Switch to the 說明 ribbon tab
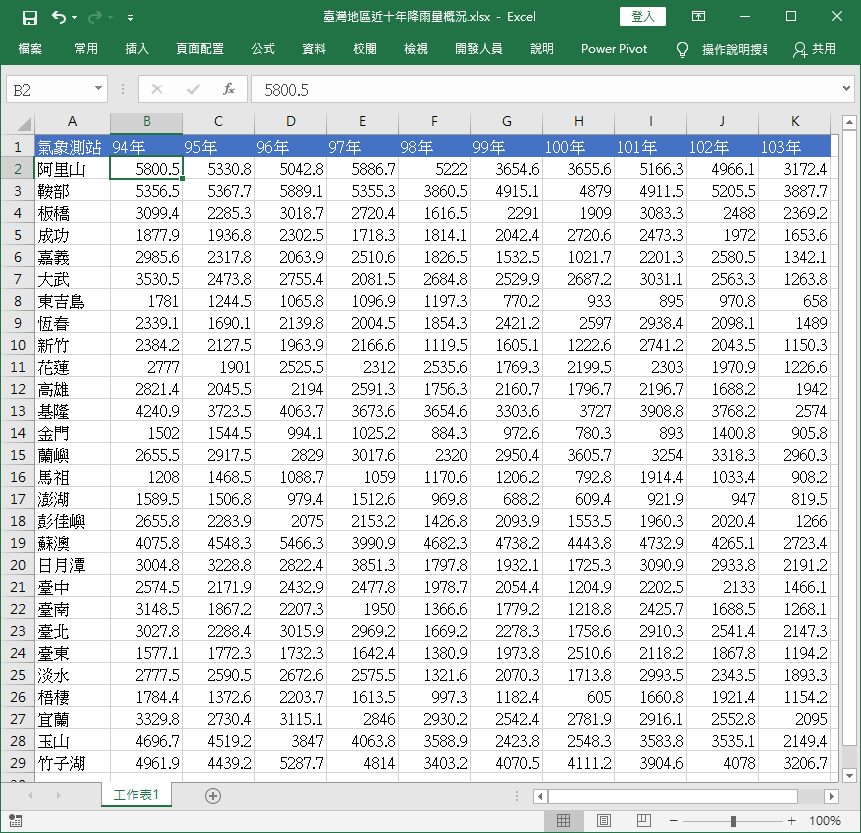The image size is (861, 833). point(542,49)
